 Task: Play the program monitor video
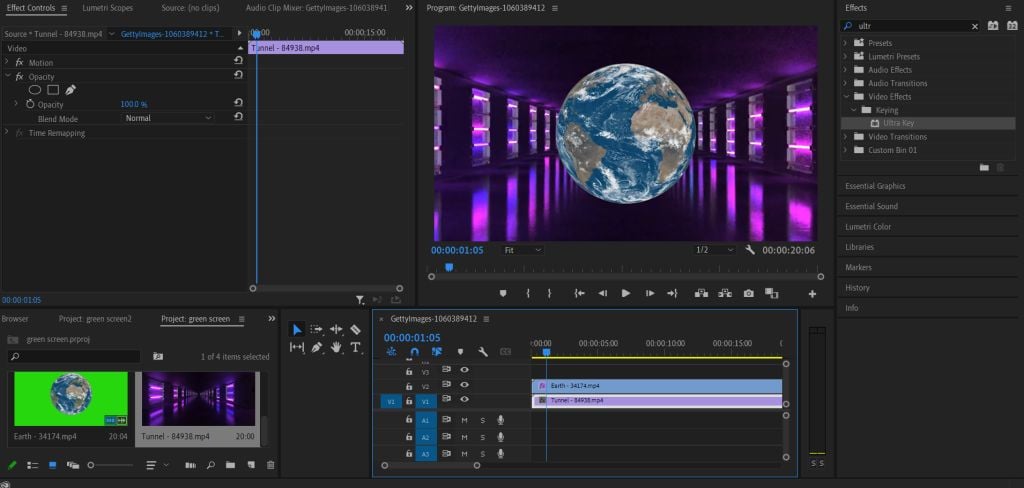[626, 293]
